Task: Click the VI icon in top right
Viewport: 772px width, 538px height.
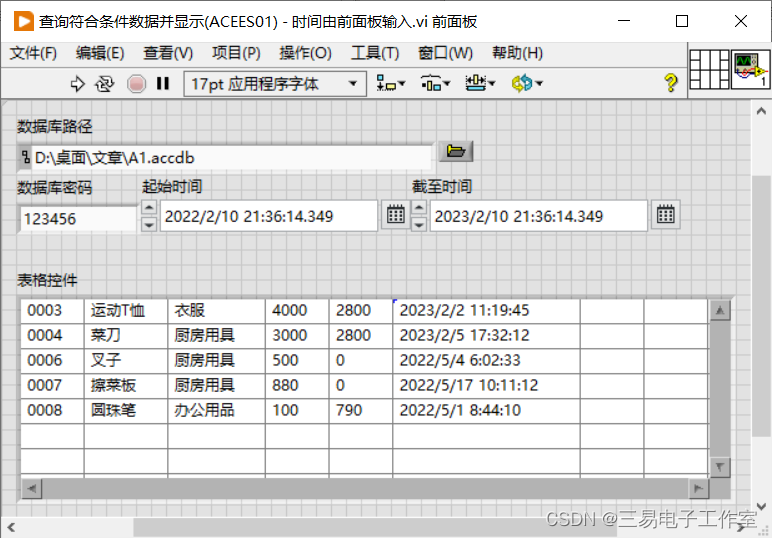Action: (750, 69)
